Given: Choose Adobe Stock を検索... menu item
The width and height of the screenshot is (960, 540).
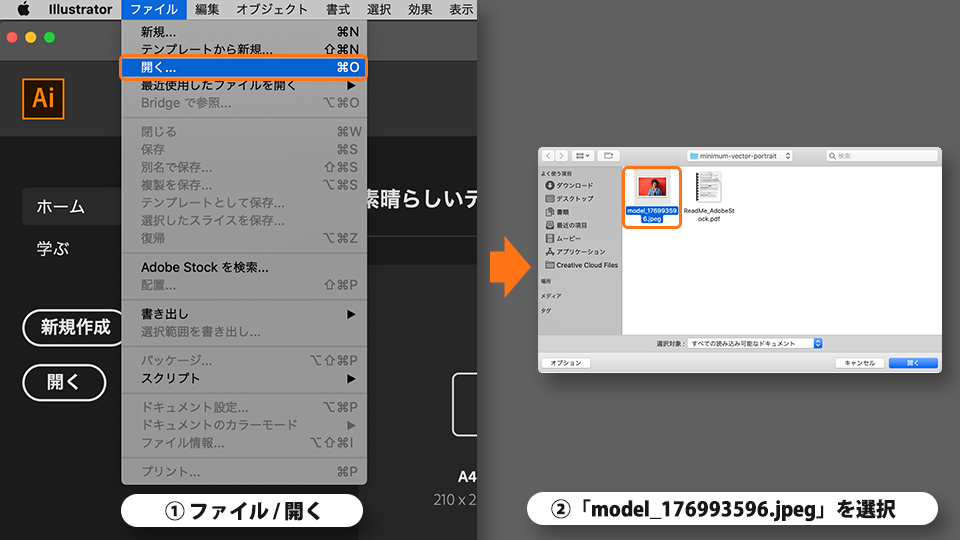Looking at the screenshot, I should (244, 268).
